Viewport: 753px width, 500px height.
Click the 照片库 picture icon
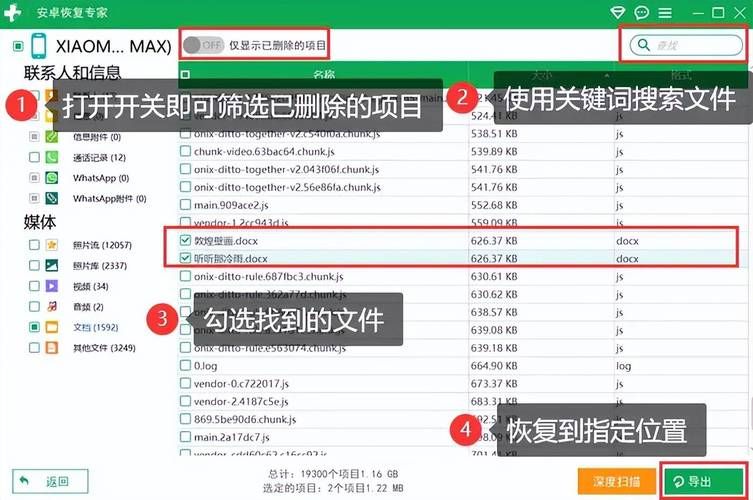(51, 266)
